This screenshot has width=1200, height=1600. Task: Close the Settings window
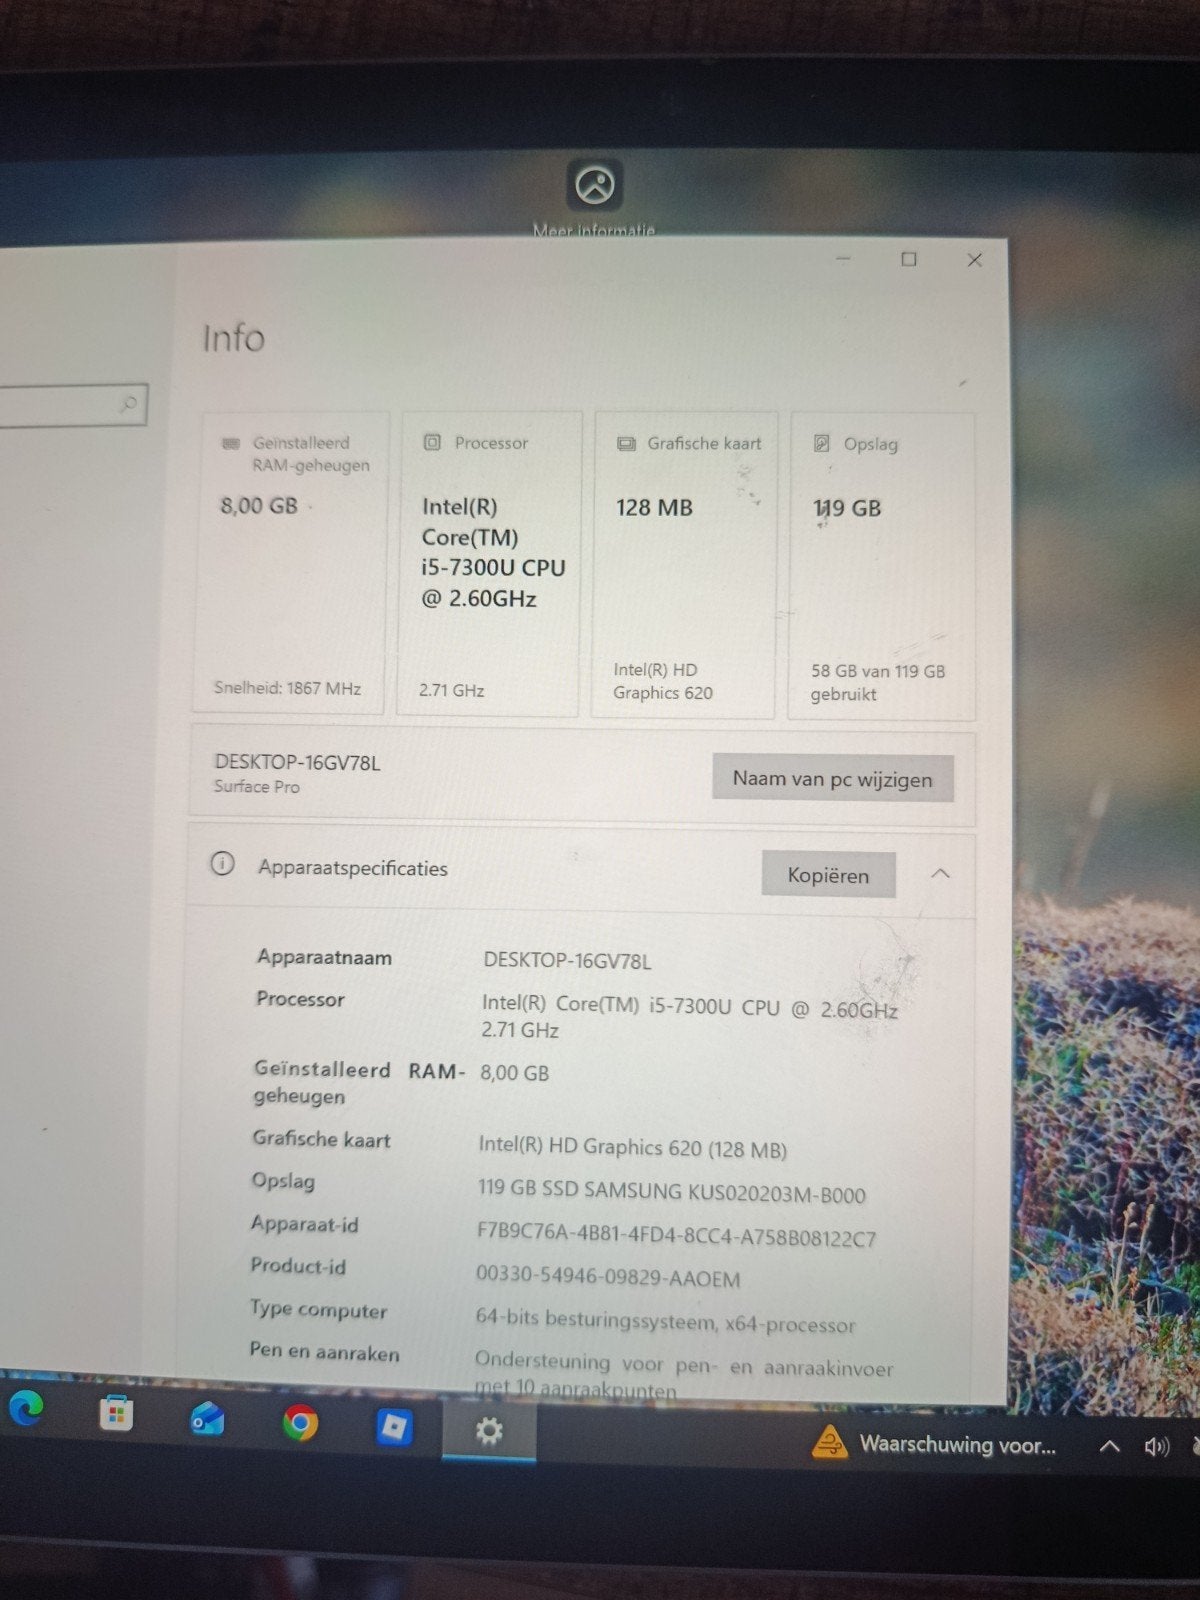[x=975, y=260]
